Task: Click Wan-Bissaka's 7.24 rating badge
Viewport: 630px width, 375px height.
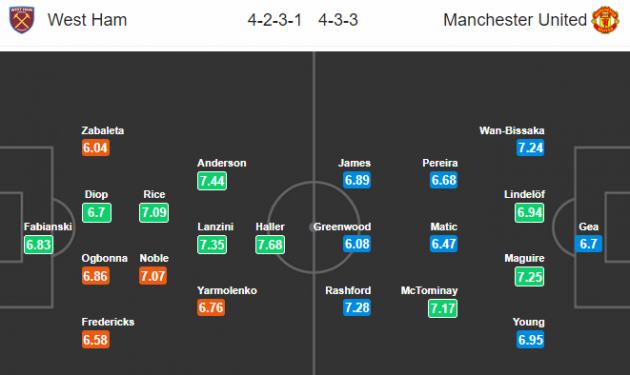Action: (530, 148)
